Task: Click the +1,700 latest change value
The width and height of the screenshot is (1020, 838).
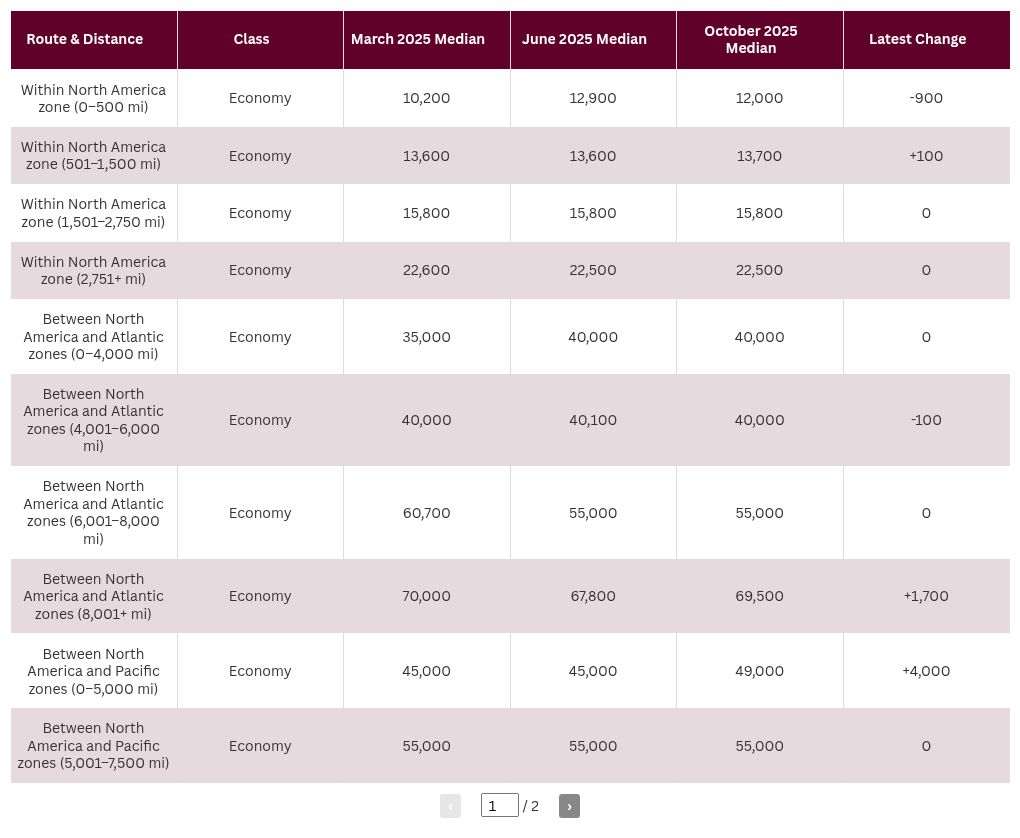Action: click(x=926, y=596)
